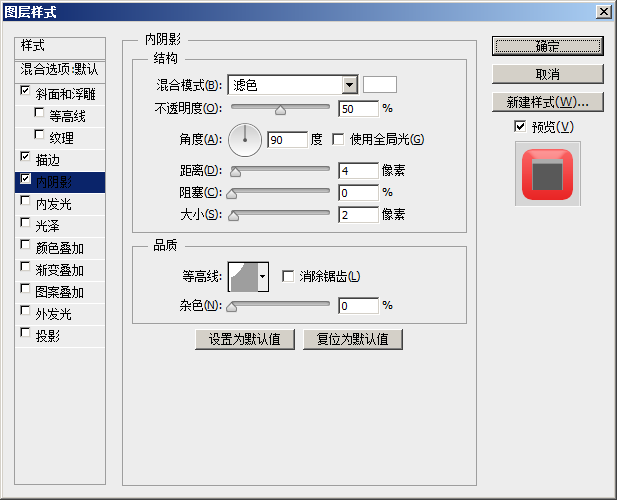Click the red style preview thumbnail
This screenshot has width=617, height=500.
[x=547, y=174]
